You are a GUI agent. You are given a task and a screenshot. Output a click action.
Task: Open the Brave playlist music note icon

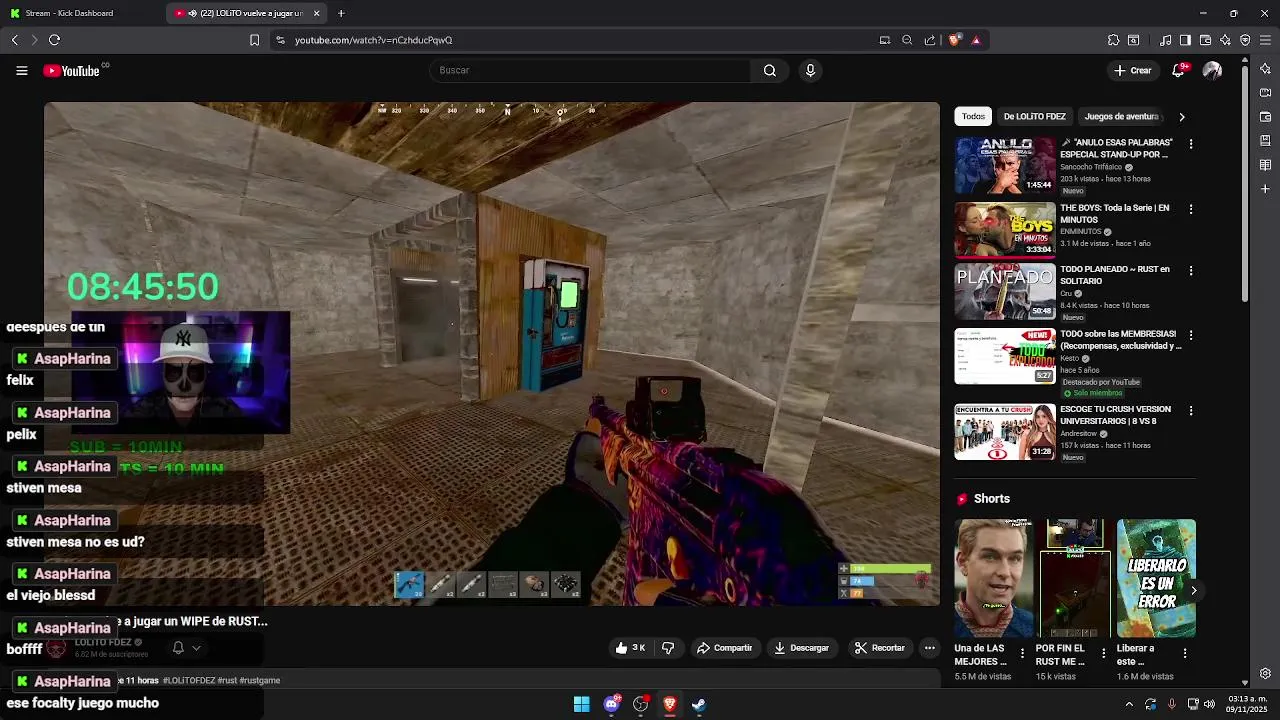[1165, 40]
